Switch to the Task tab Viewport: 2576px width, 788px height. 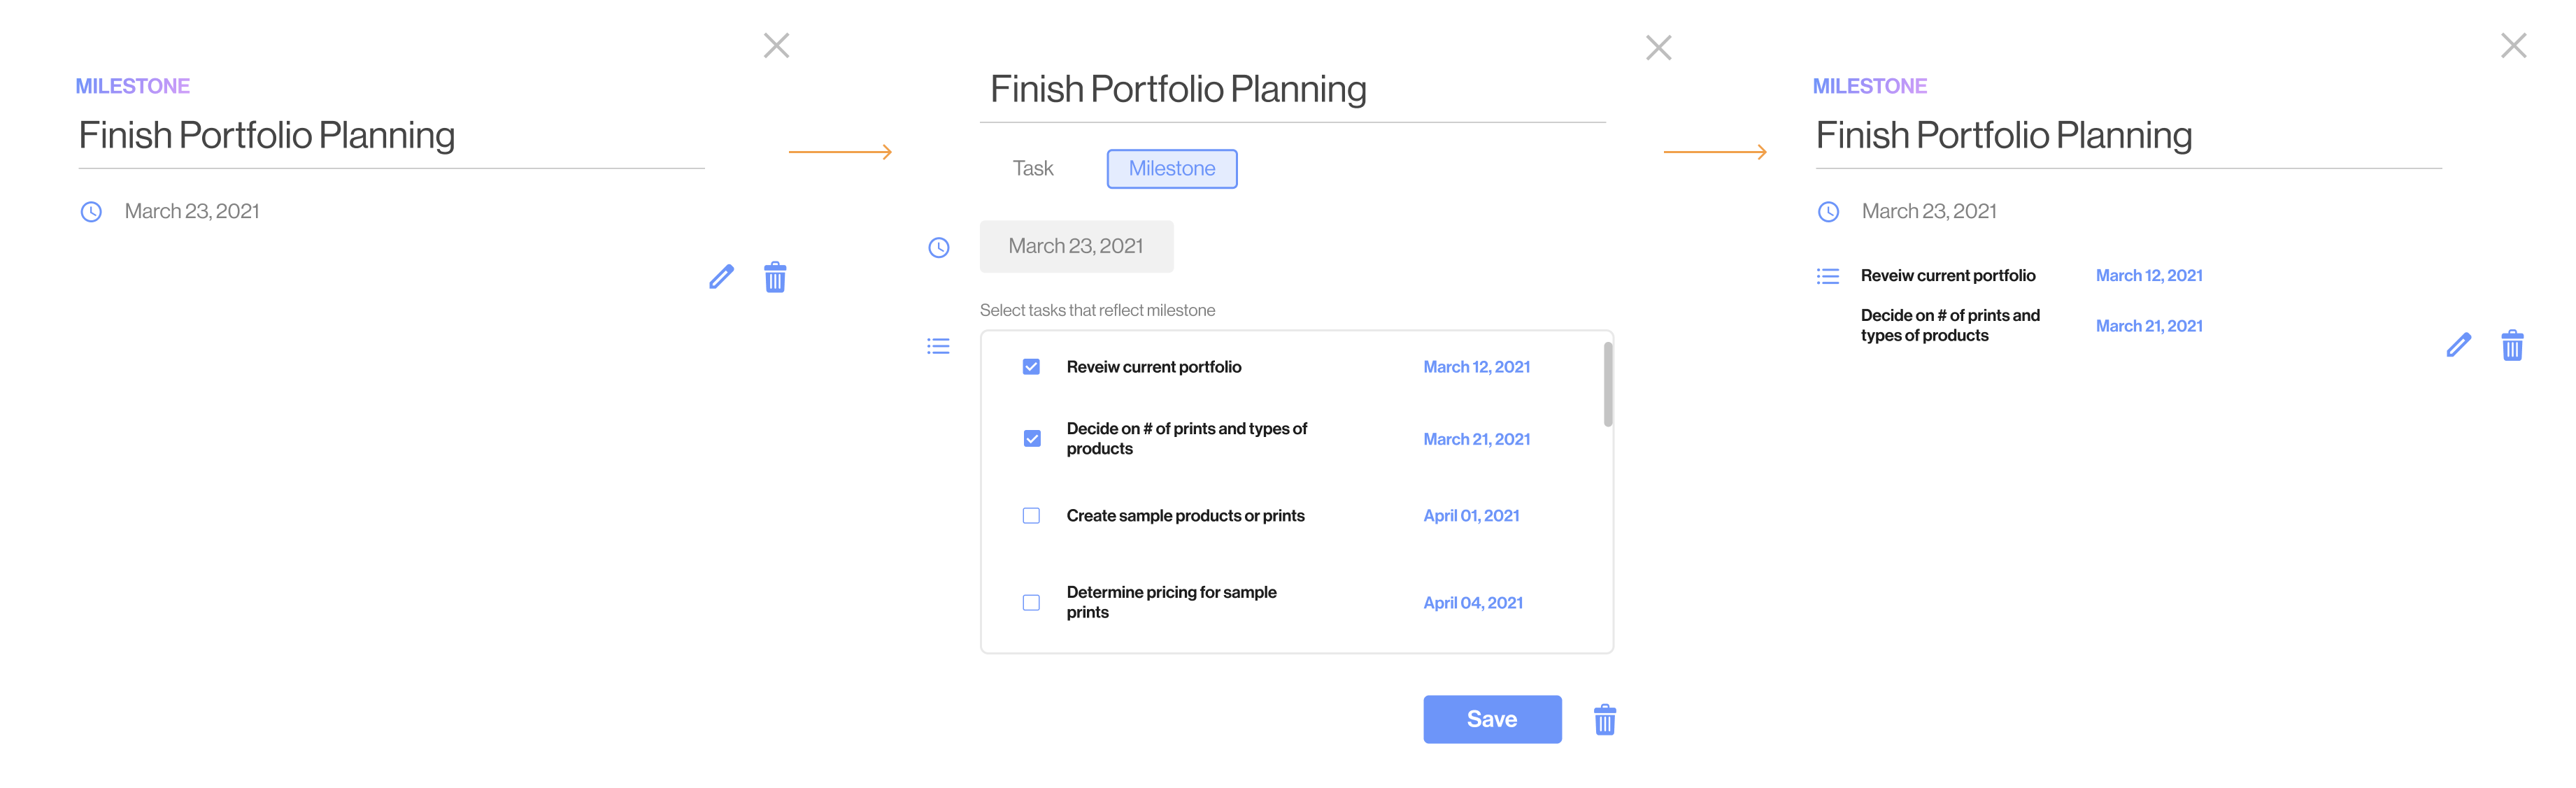(1032, 168)
